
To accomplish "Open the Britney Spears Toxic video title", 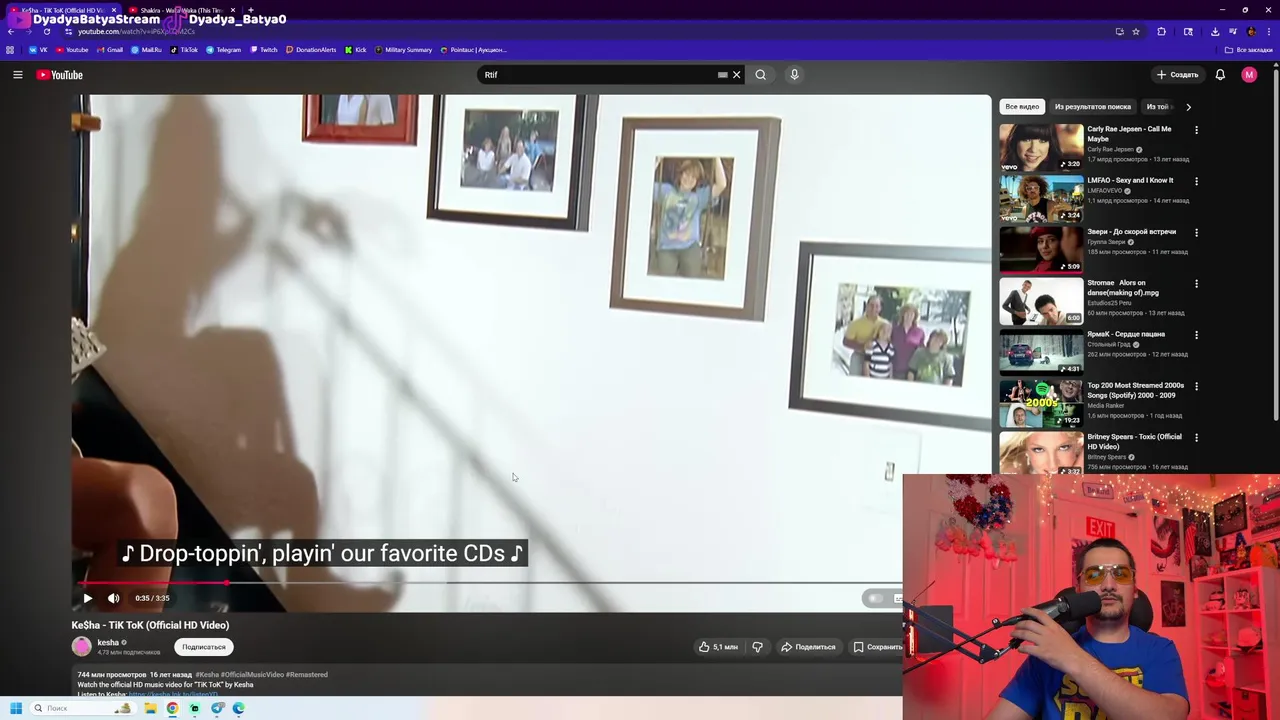I will (1134, 442).
